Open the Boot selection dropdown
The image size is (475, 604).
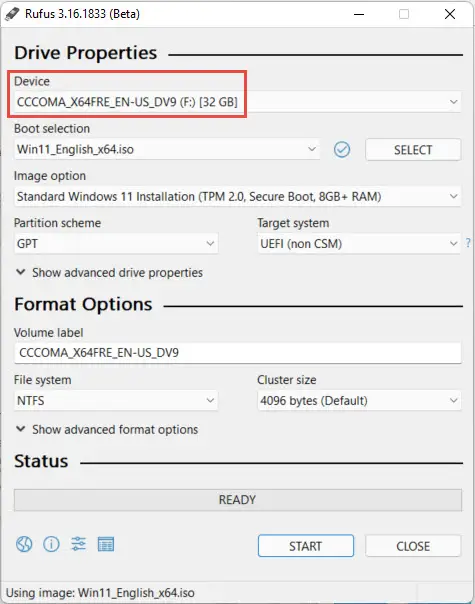167,149
